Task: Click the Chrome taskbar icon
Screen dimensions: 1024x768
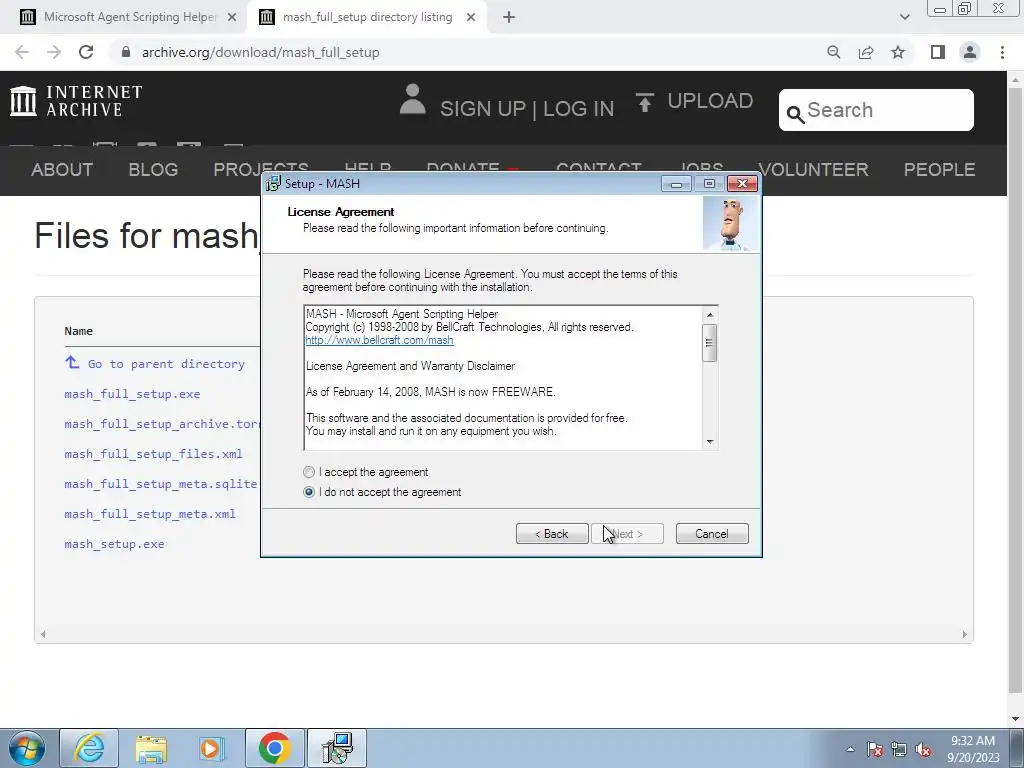Action: (274, 748)
